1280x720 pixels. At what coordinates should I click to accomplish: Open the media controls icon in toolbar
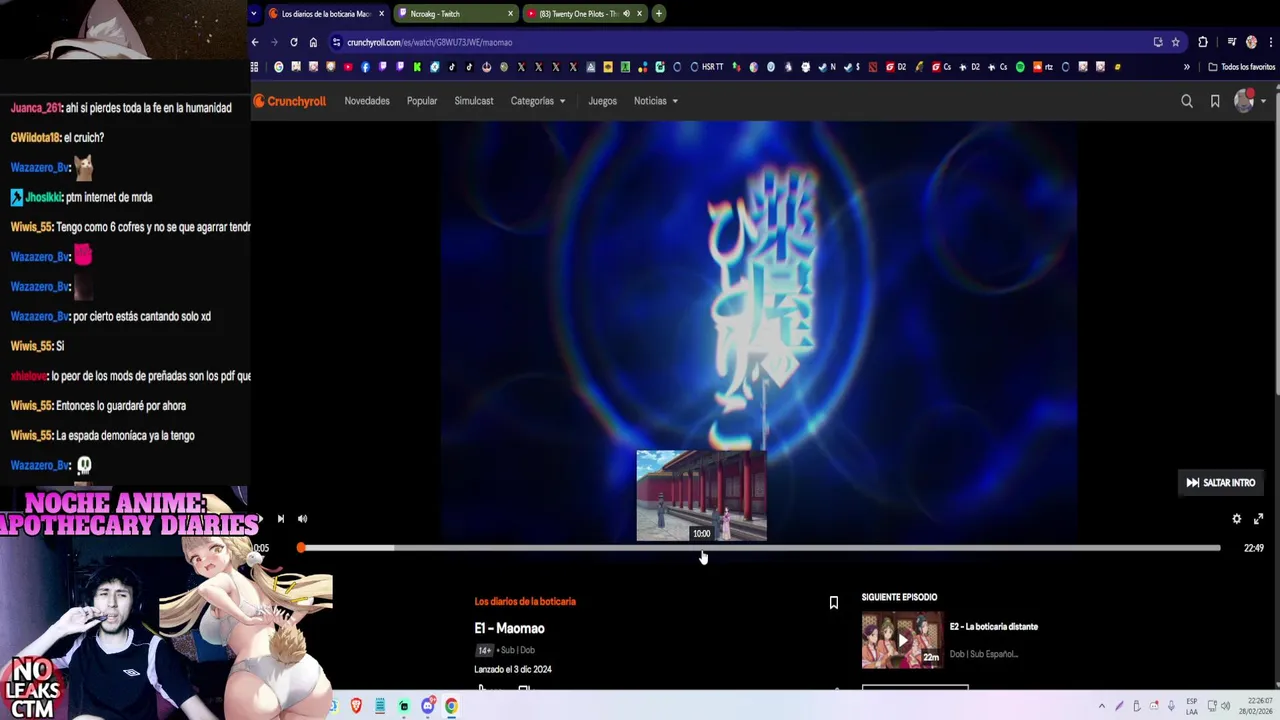[x=1232, y=42]
